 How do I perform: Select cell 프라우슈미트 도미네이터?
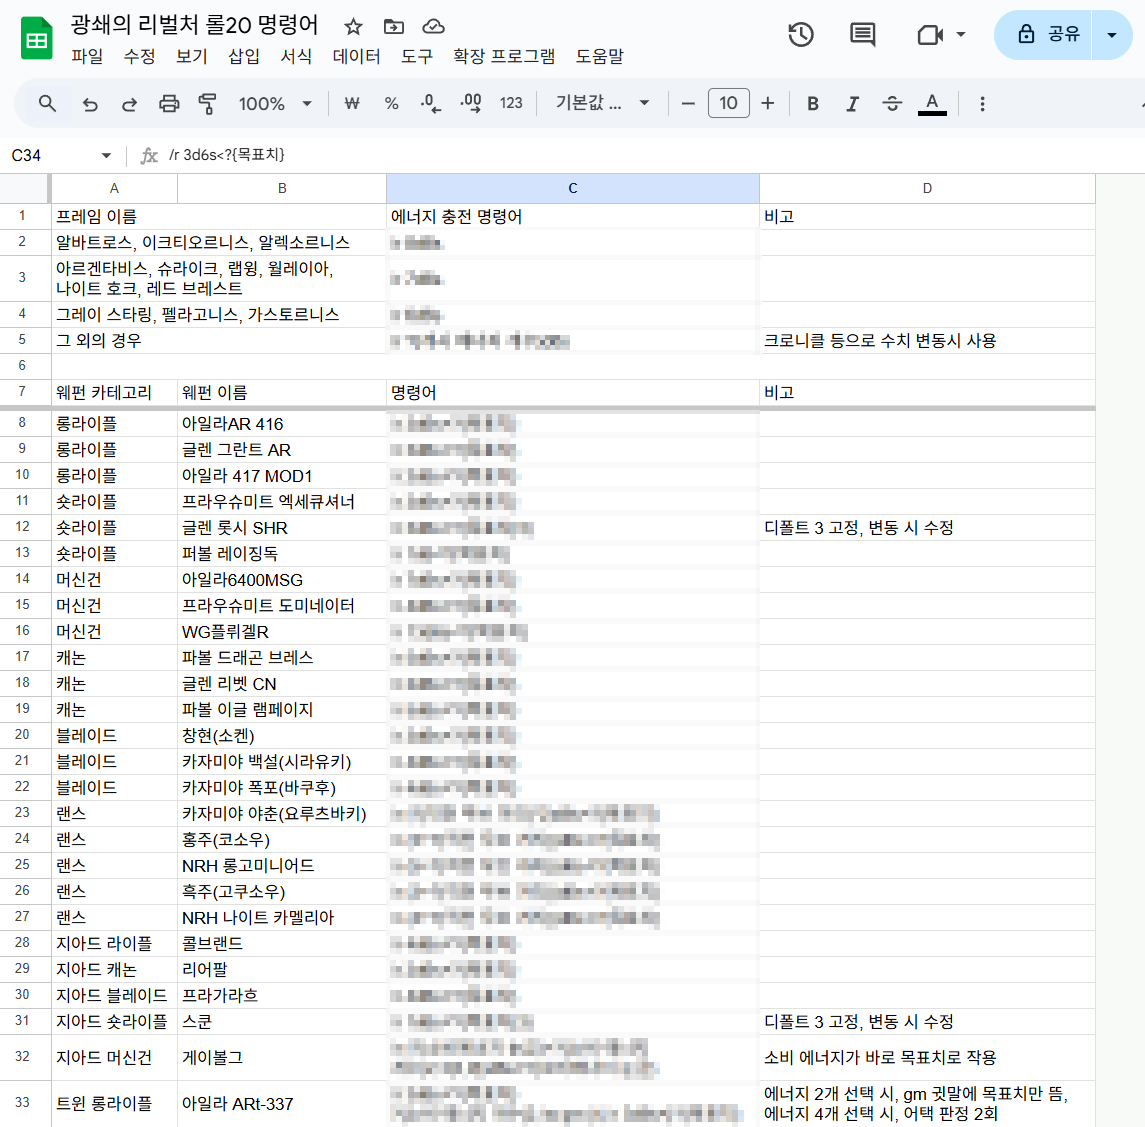(x=282, y=605)
